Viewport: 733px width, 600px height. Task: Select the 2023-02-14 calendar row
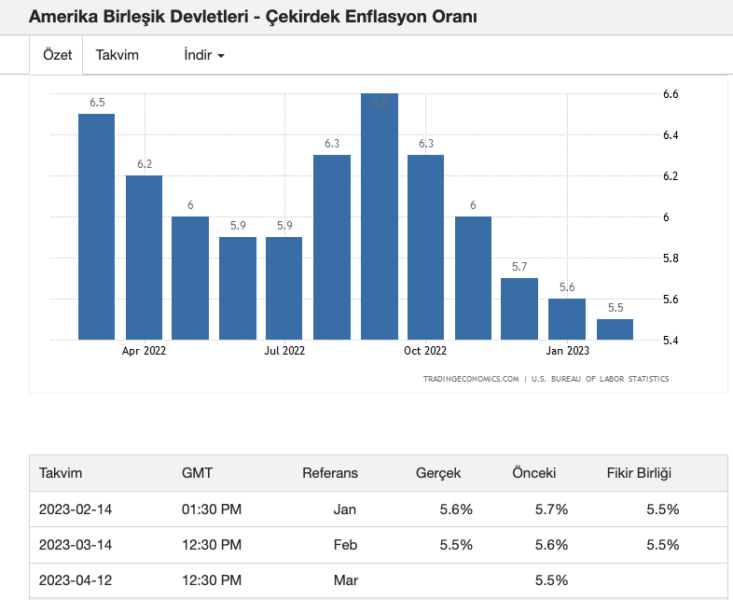pyautogui.click(x=378, y=509)
